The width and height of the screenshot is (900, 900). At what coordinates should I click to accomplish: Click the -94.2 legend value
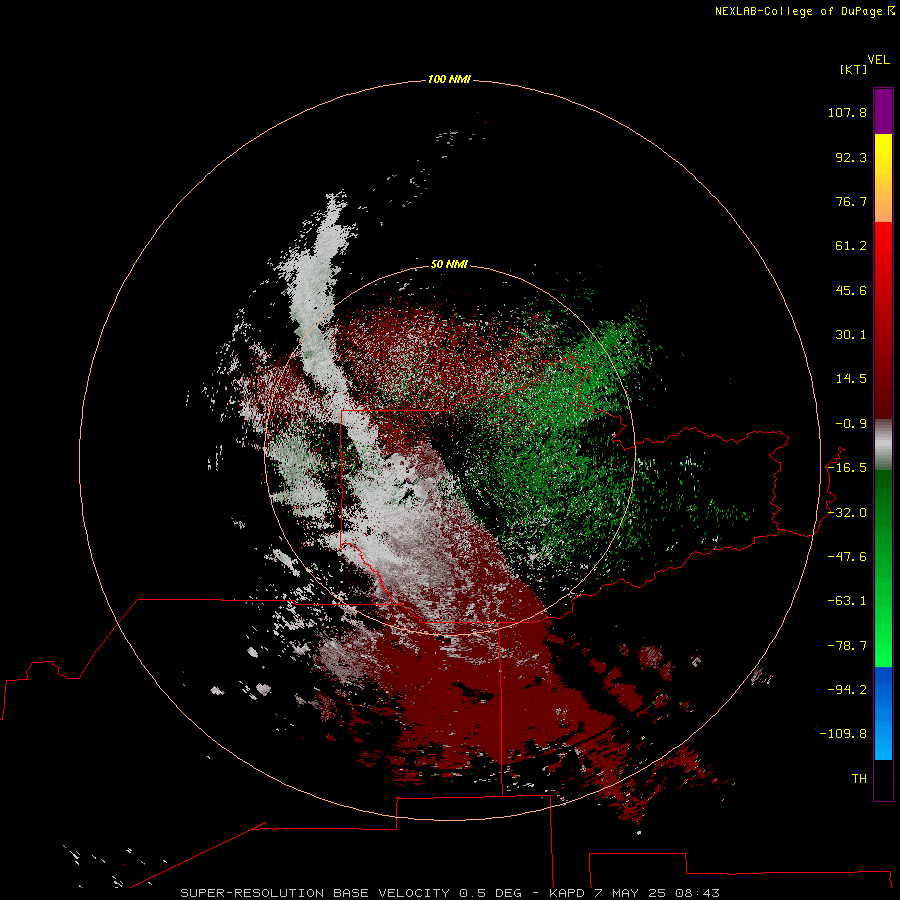click(847, 689)
